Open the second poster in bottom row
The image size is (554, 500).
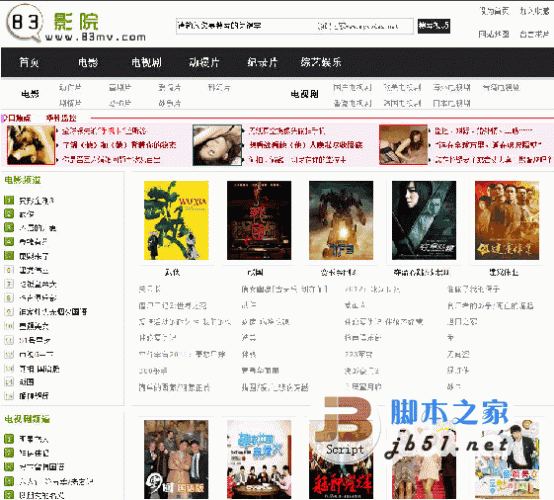coord(259,459)
